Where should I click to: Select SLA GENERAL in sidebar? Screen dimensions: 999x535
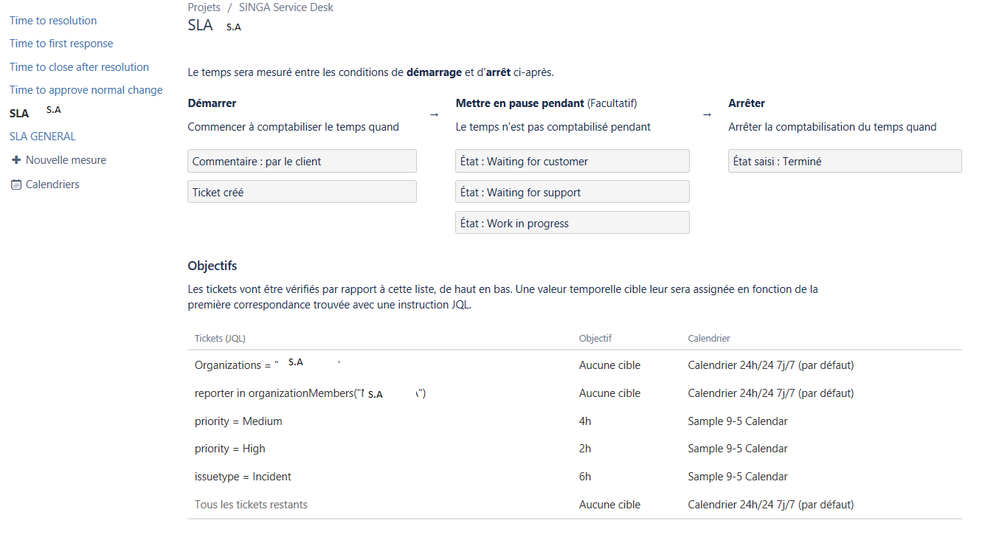(x=42, y=136)
